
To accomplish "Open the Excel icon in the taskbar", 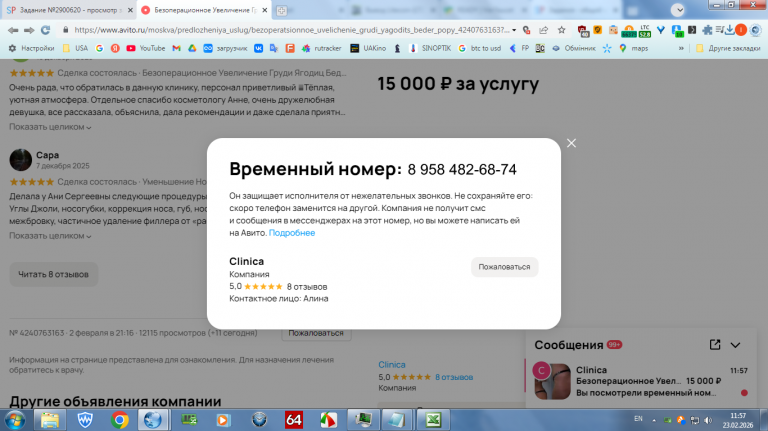I will [x=433, y=420].
